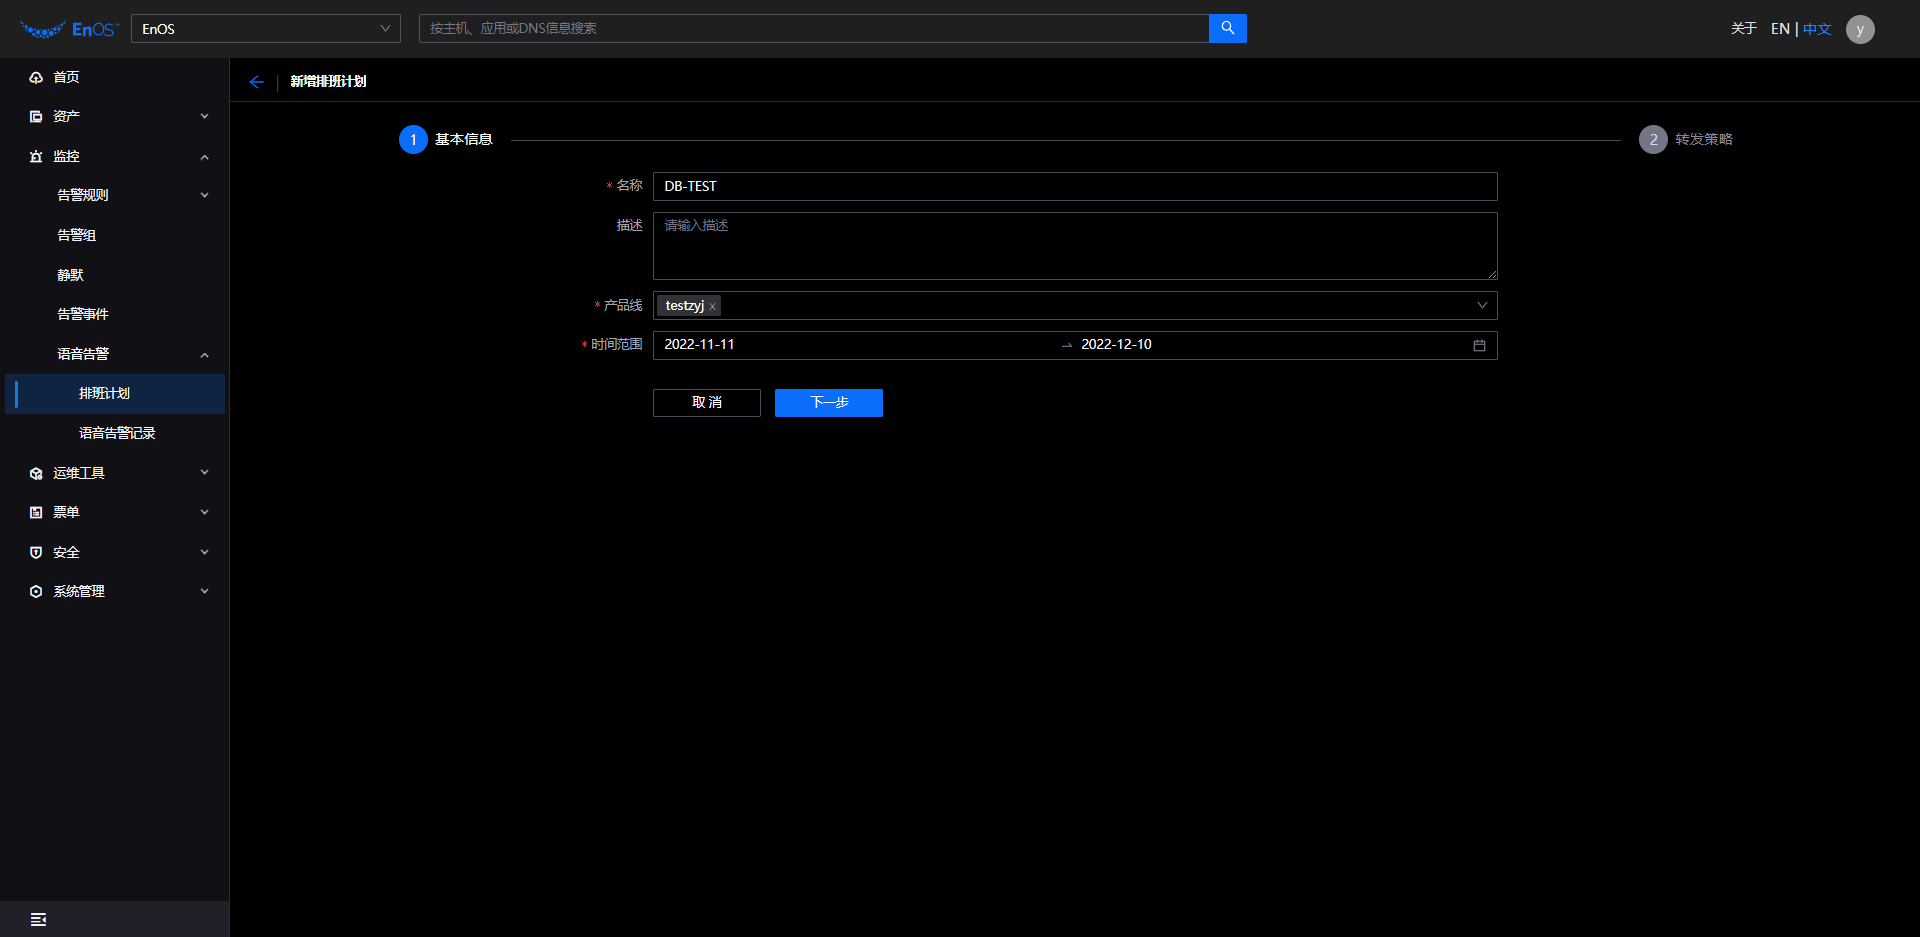The image size is (1920, 937).
Task: Open 语音告警记录 menu item
Action: point(115,433)
